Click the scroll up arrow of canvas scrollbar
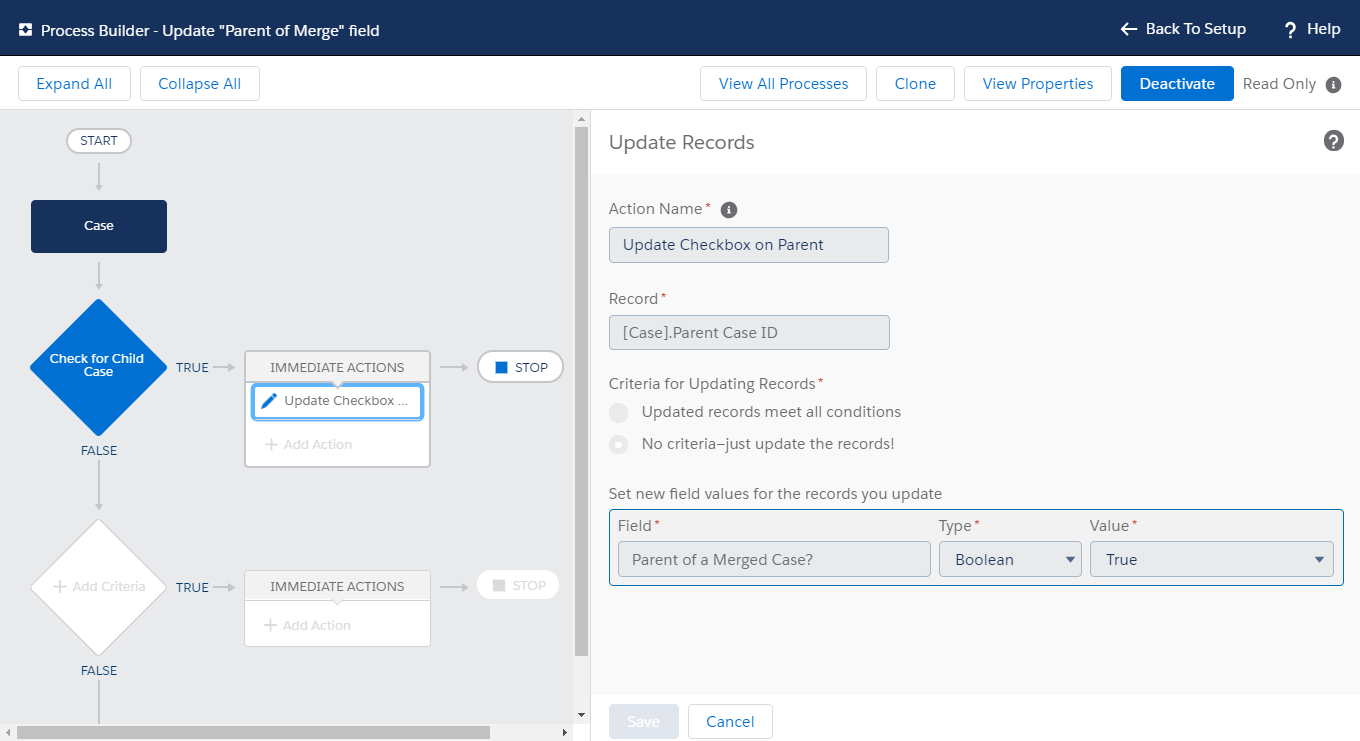This screenshot has height=741, width=1360. [x=582, y=119]
